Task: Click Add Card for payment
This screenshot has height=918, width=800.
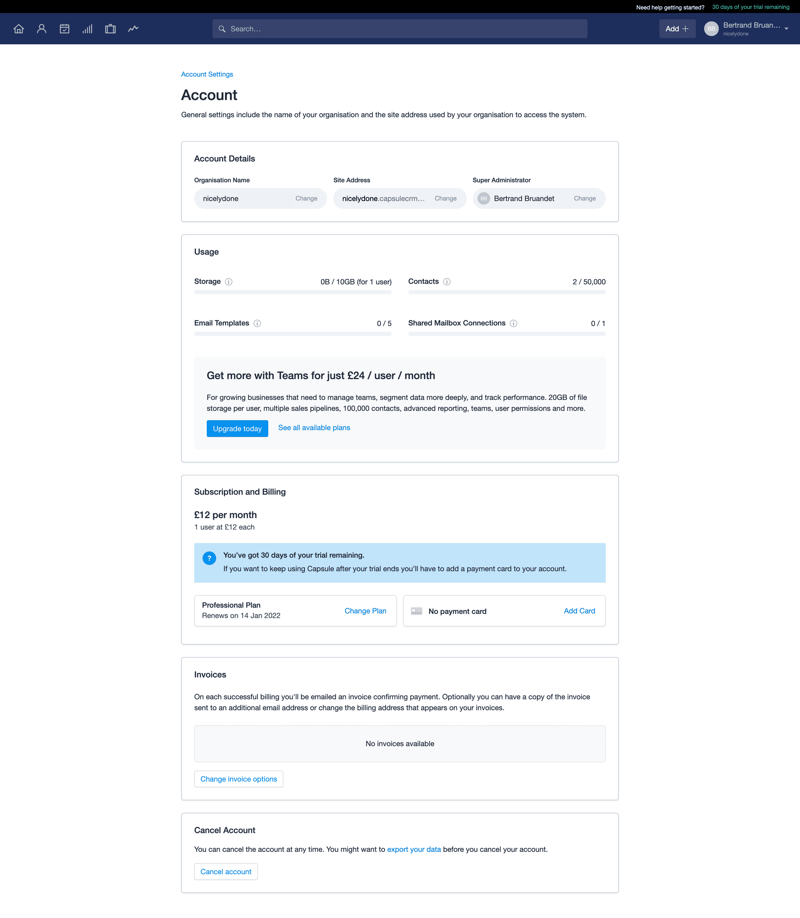Action: click(x=579, y=611)
